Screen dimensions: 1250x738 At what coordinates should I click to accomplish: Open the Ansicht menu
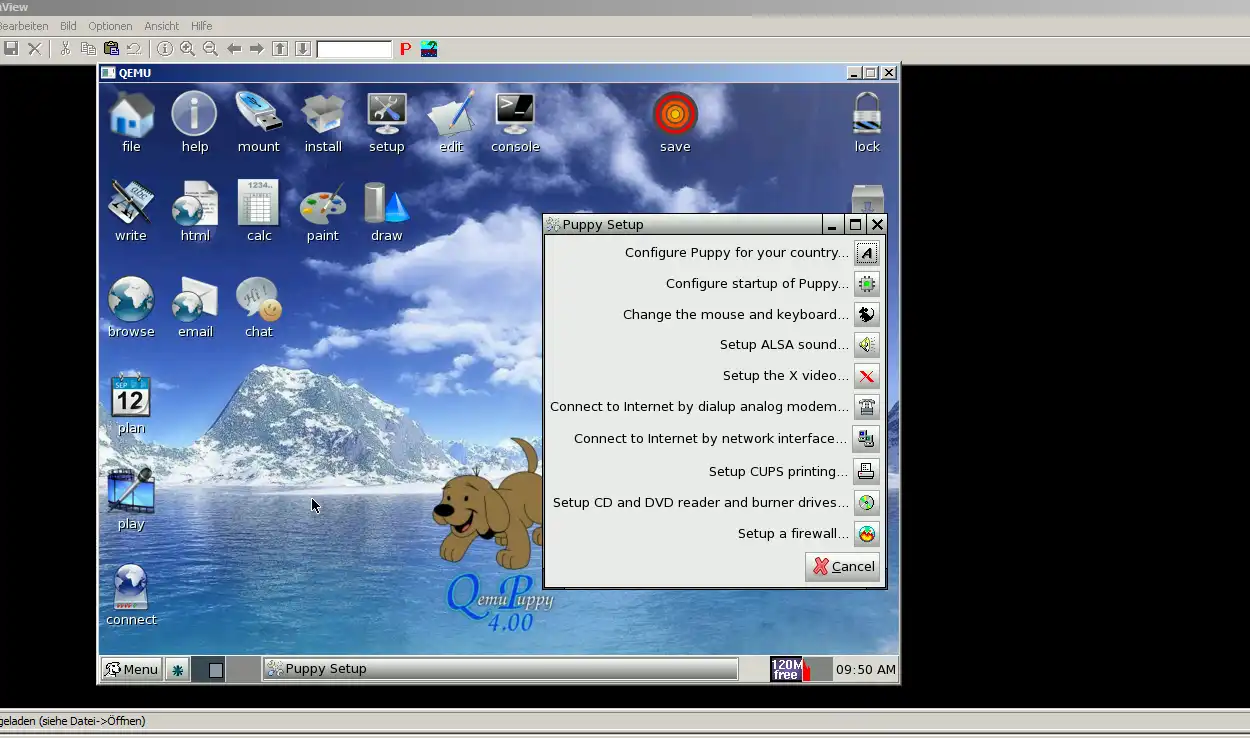(x=162, y=26)
